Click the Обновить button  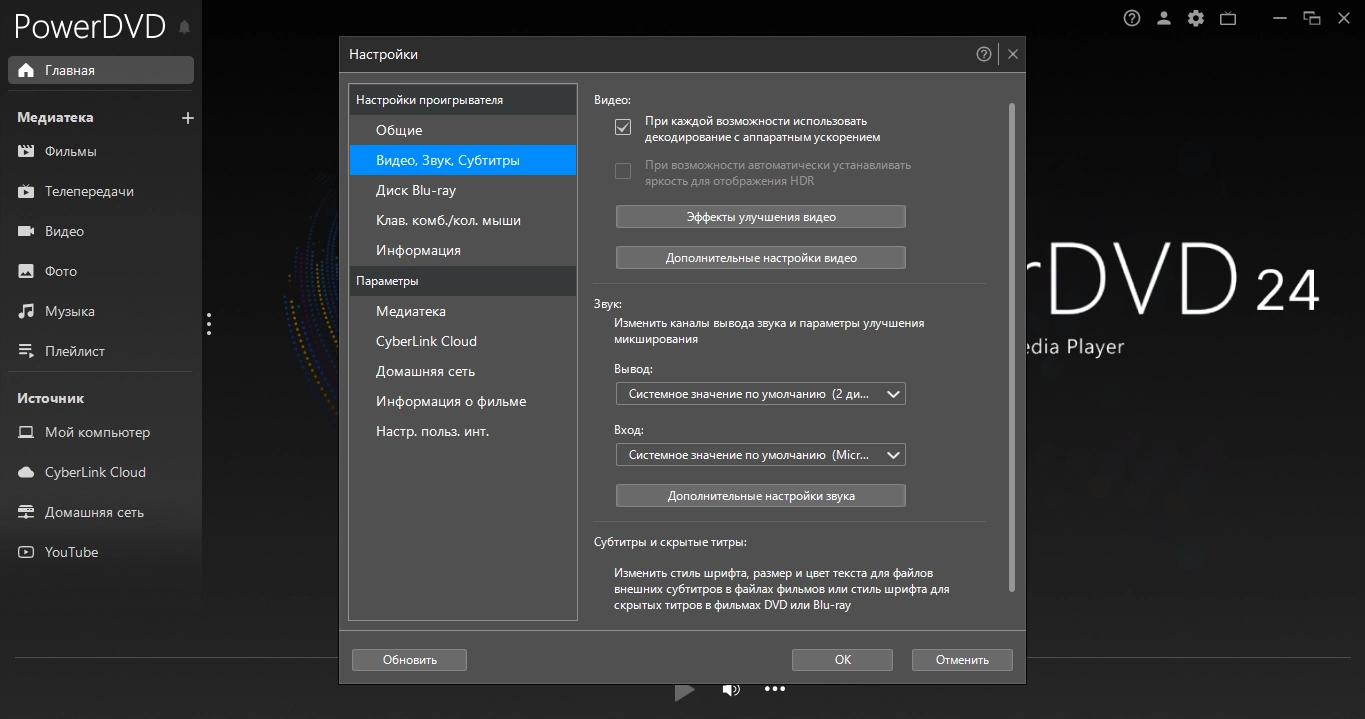point(409,660)
